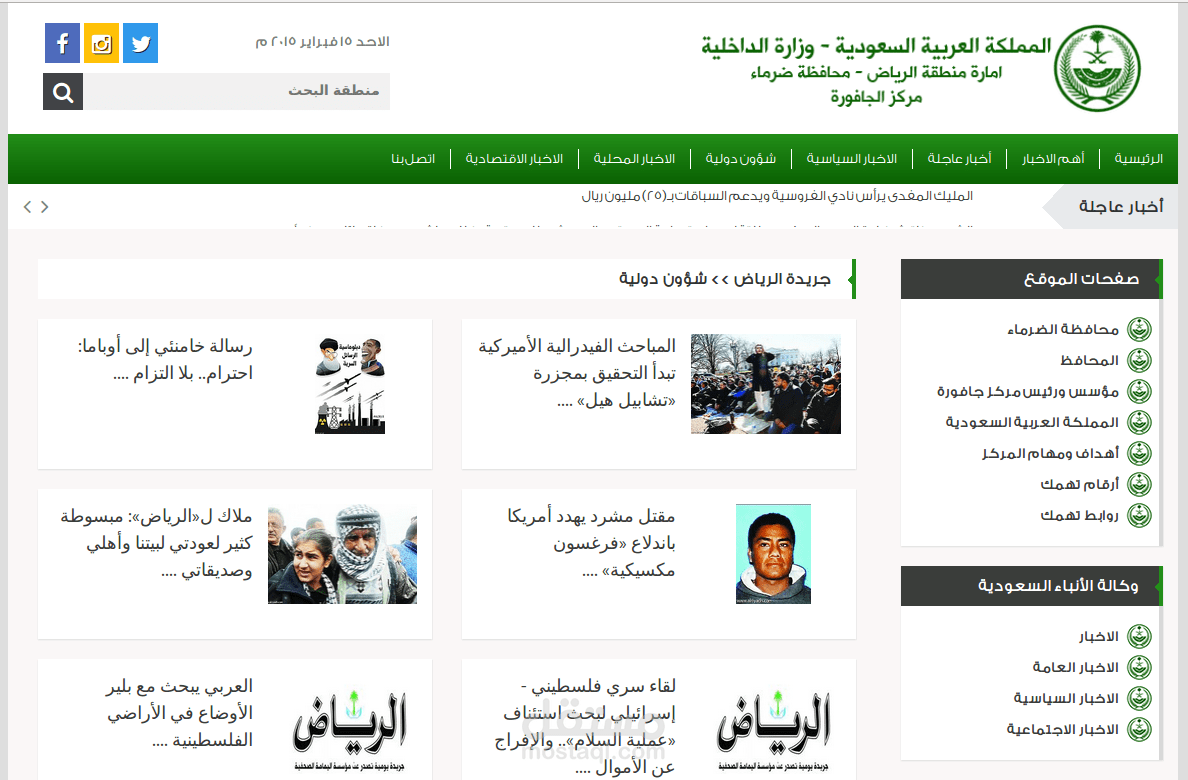Open the Twitter account icon

[x=140, y=43]
